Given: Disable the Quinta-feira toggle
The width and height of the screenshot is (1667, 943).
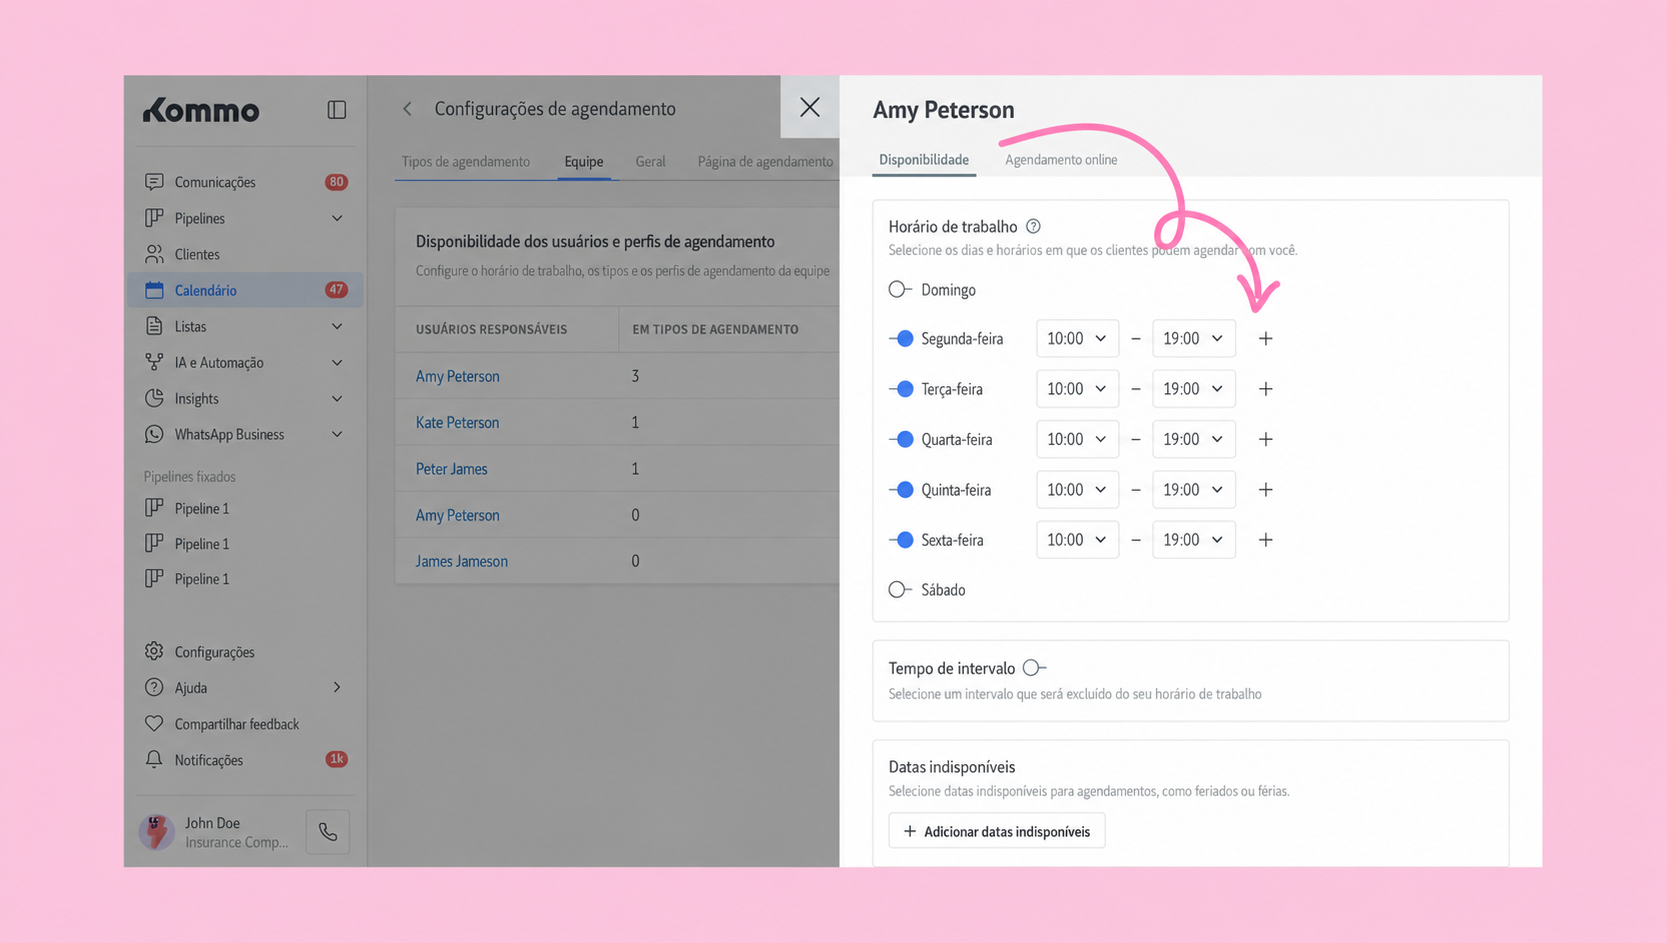Looking at the screenshot, I should pyautogui.click(x=901, y=490).
